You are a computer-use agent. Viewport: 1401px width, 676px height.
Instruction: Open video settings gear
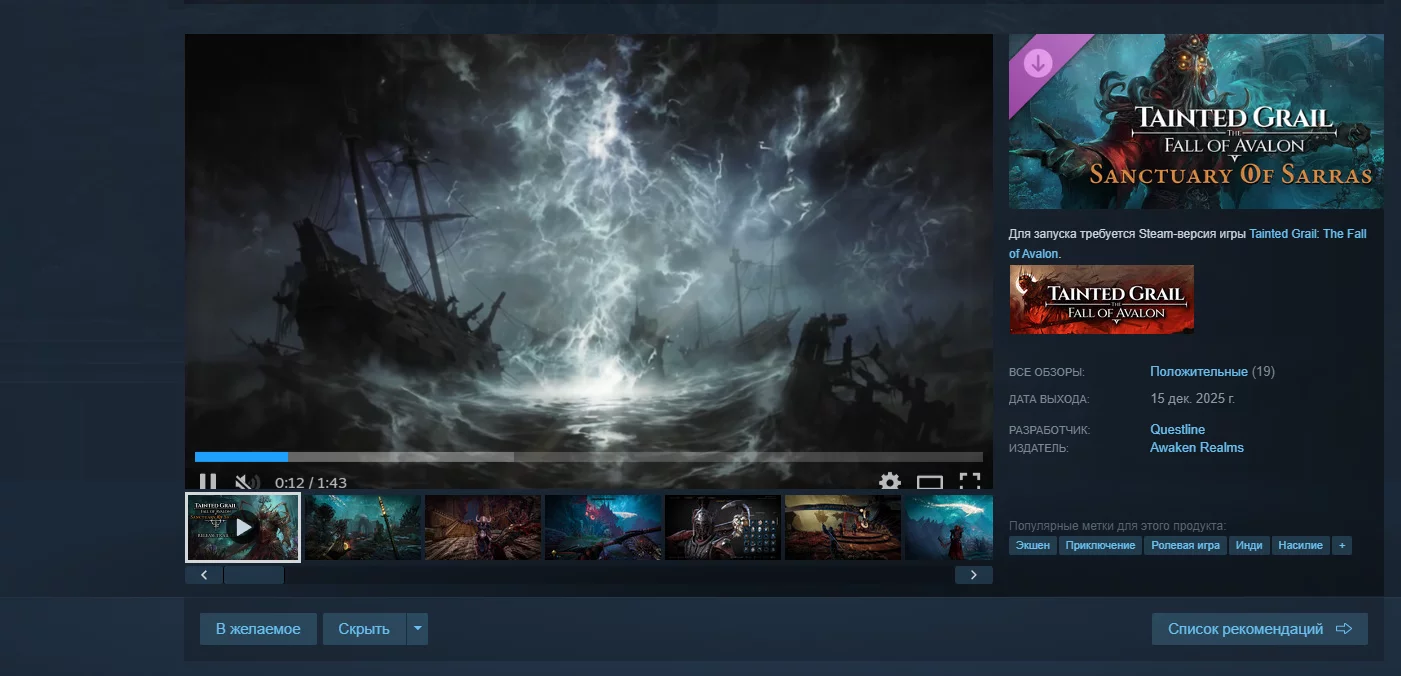pos(890,482)
